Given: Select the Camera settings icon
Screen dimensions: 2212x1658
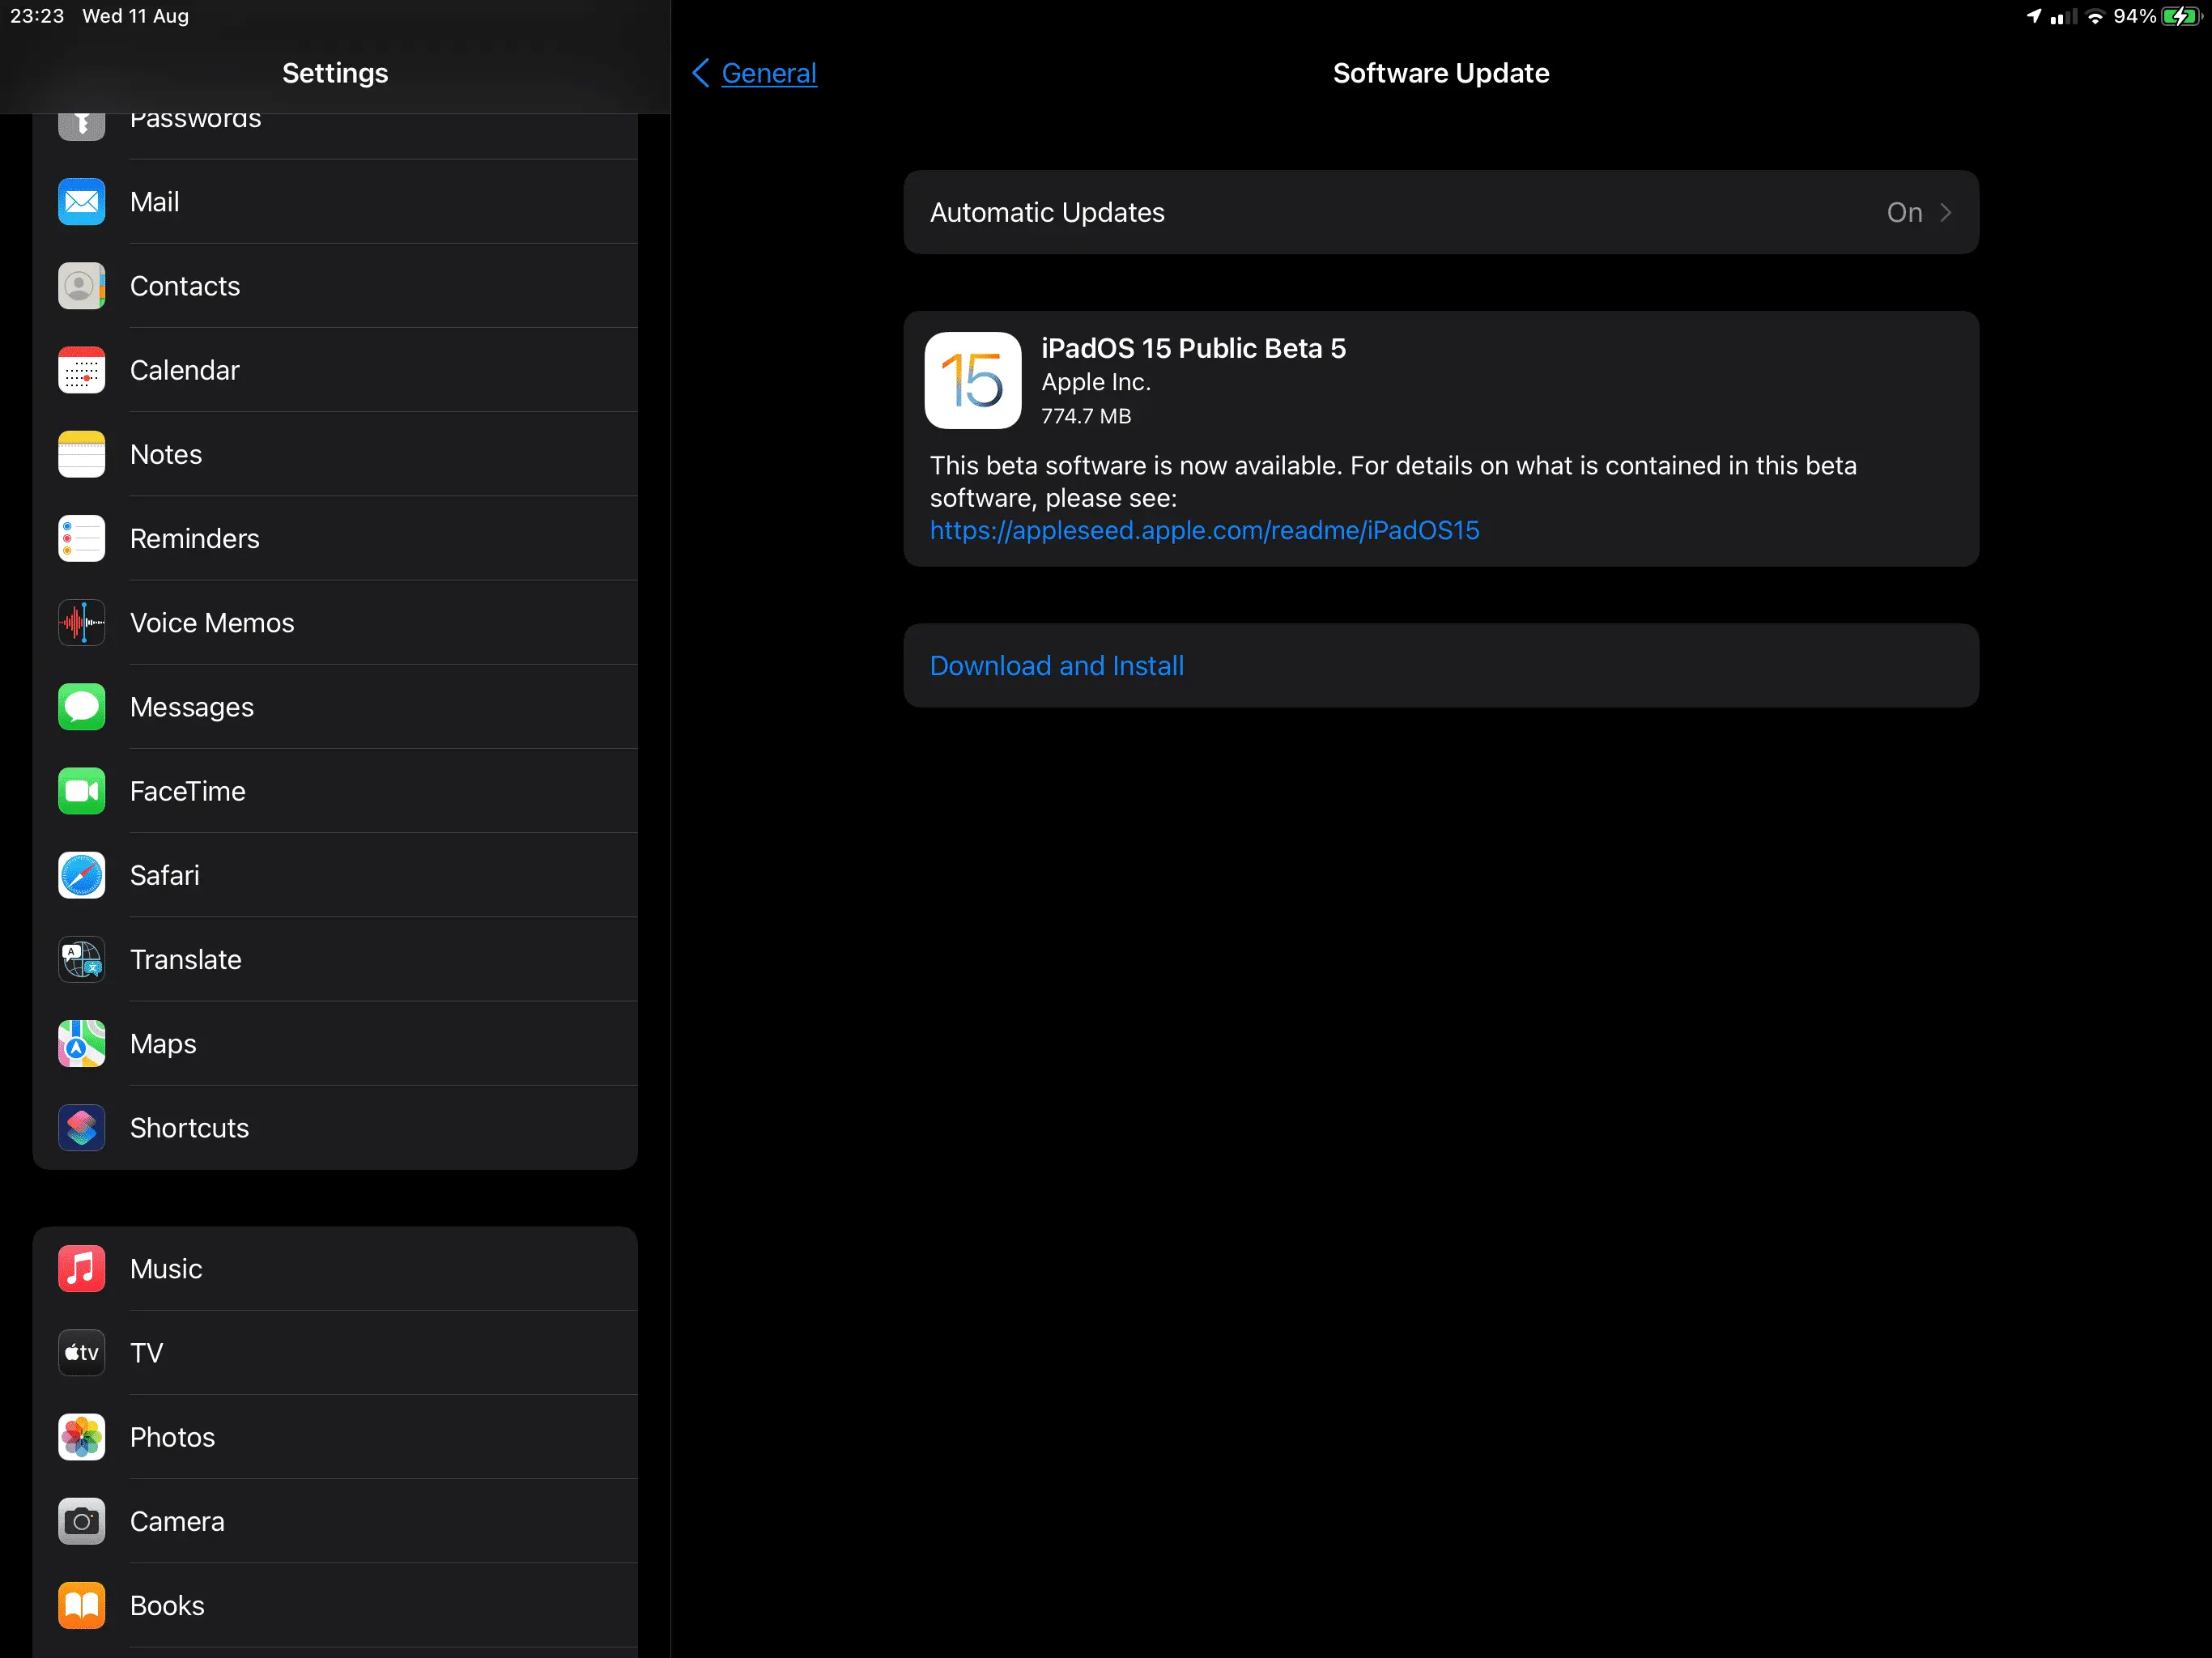Looking at the screenshot, I should (x=81, y=1521).
